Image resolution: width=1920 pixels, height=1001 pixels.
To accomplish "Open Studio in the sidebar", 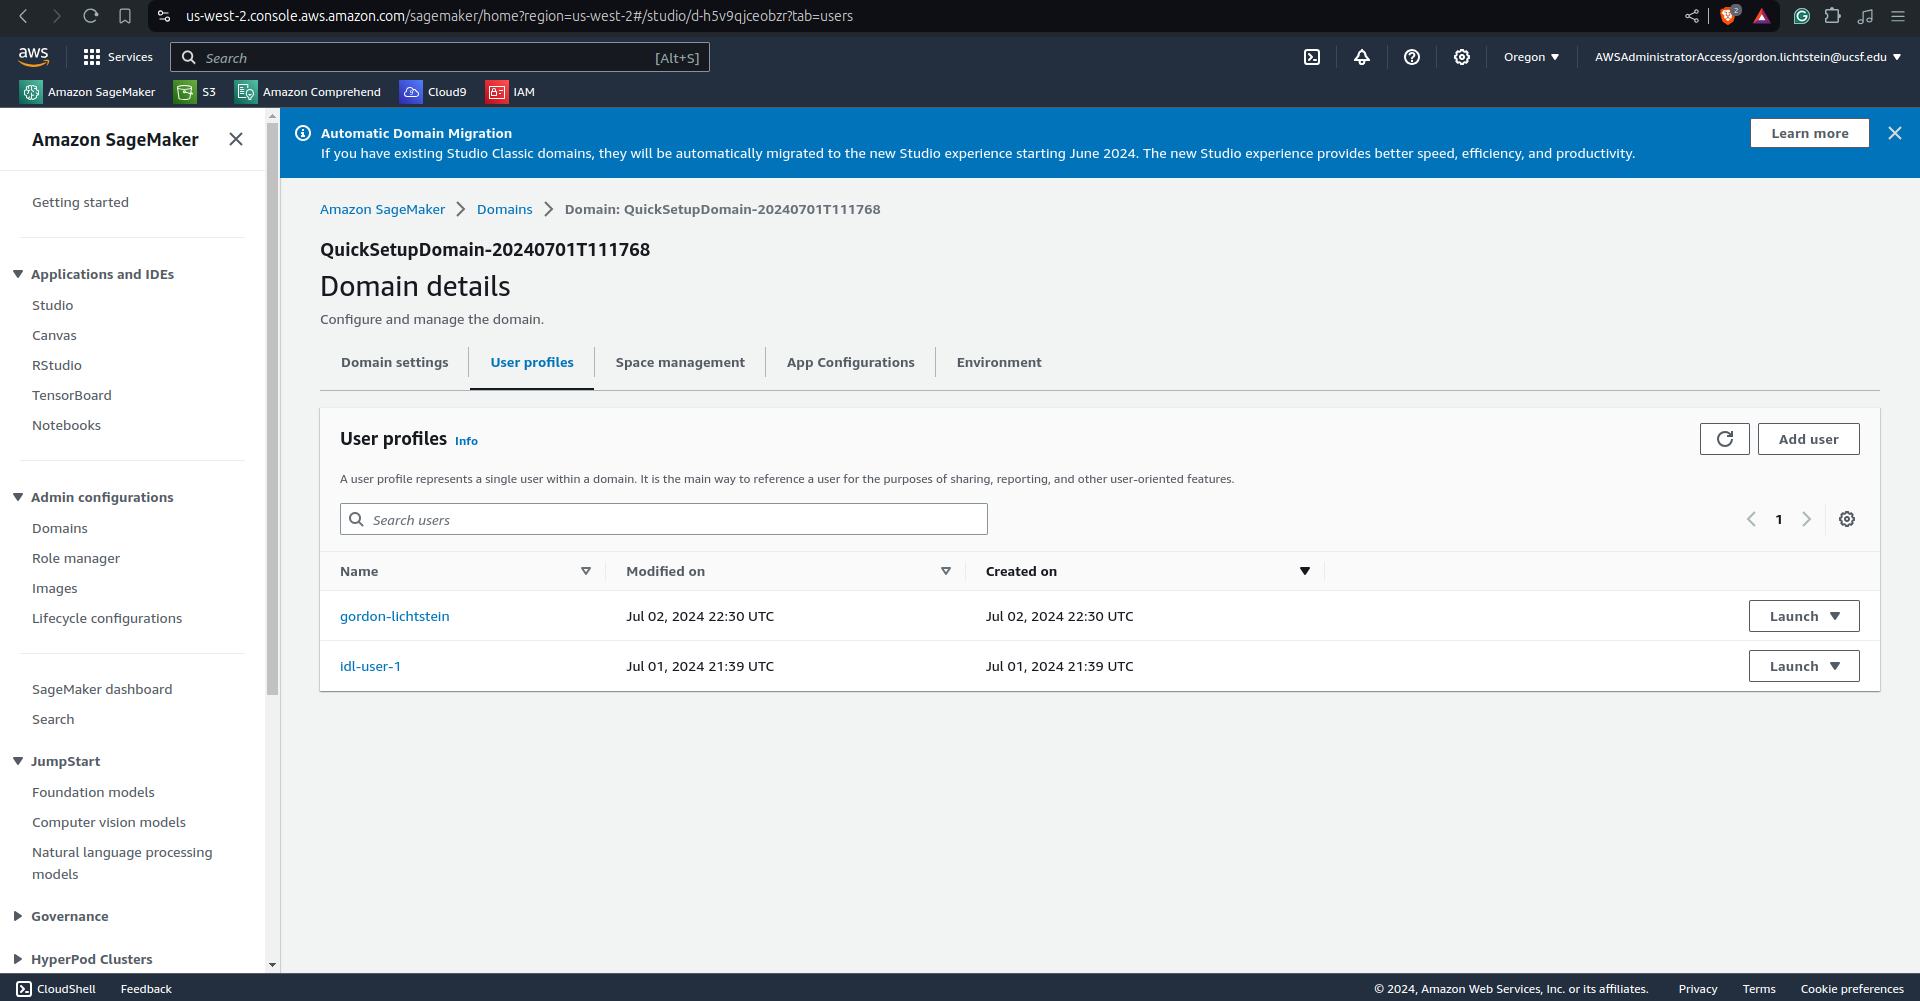I will point(53,305).
